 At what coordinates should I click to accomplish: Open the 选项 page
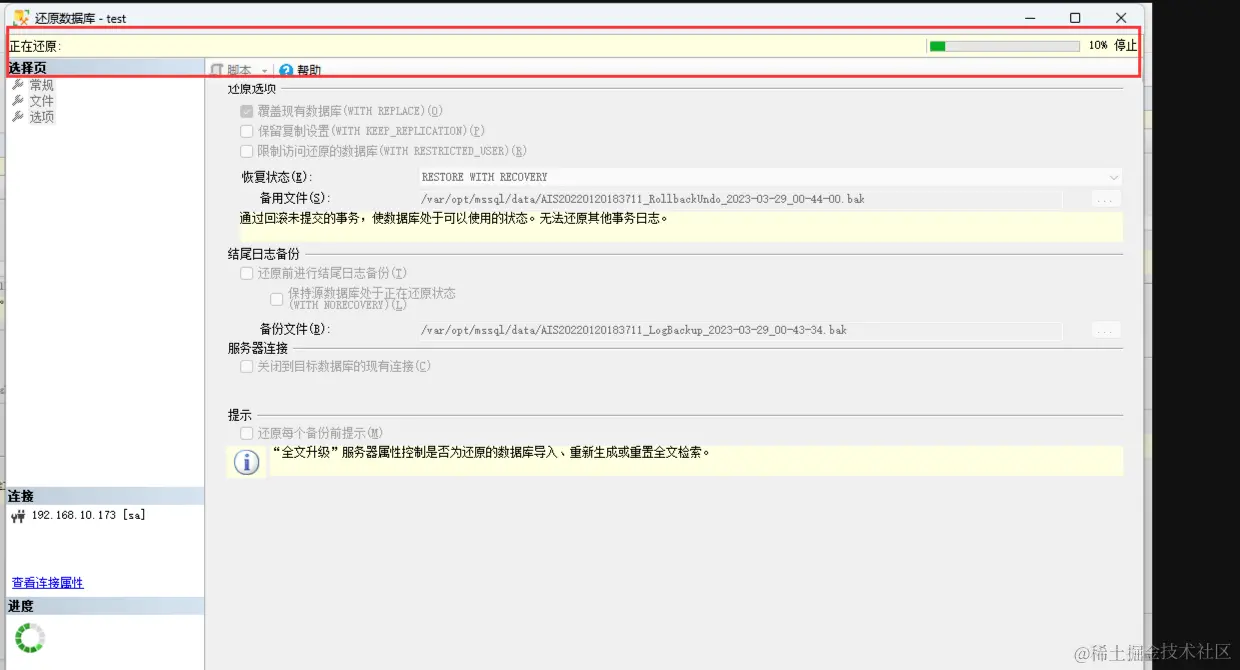(41, 117)
